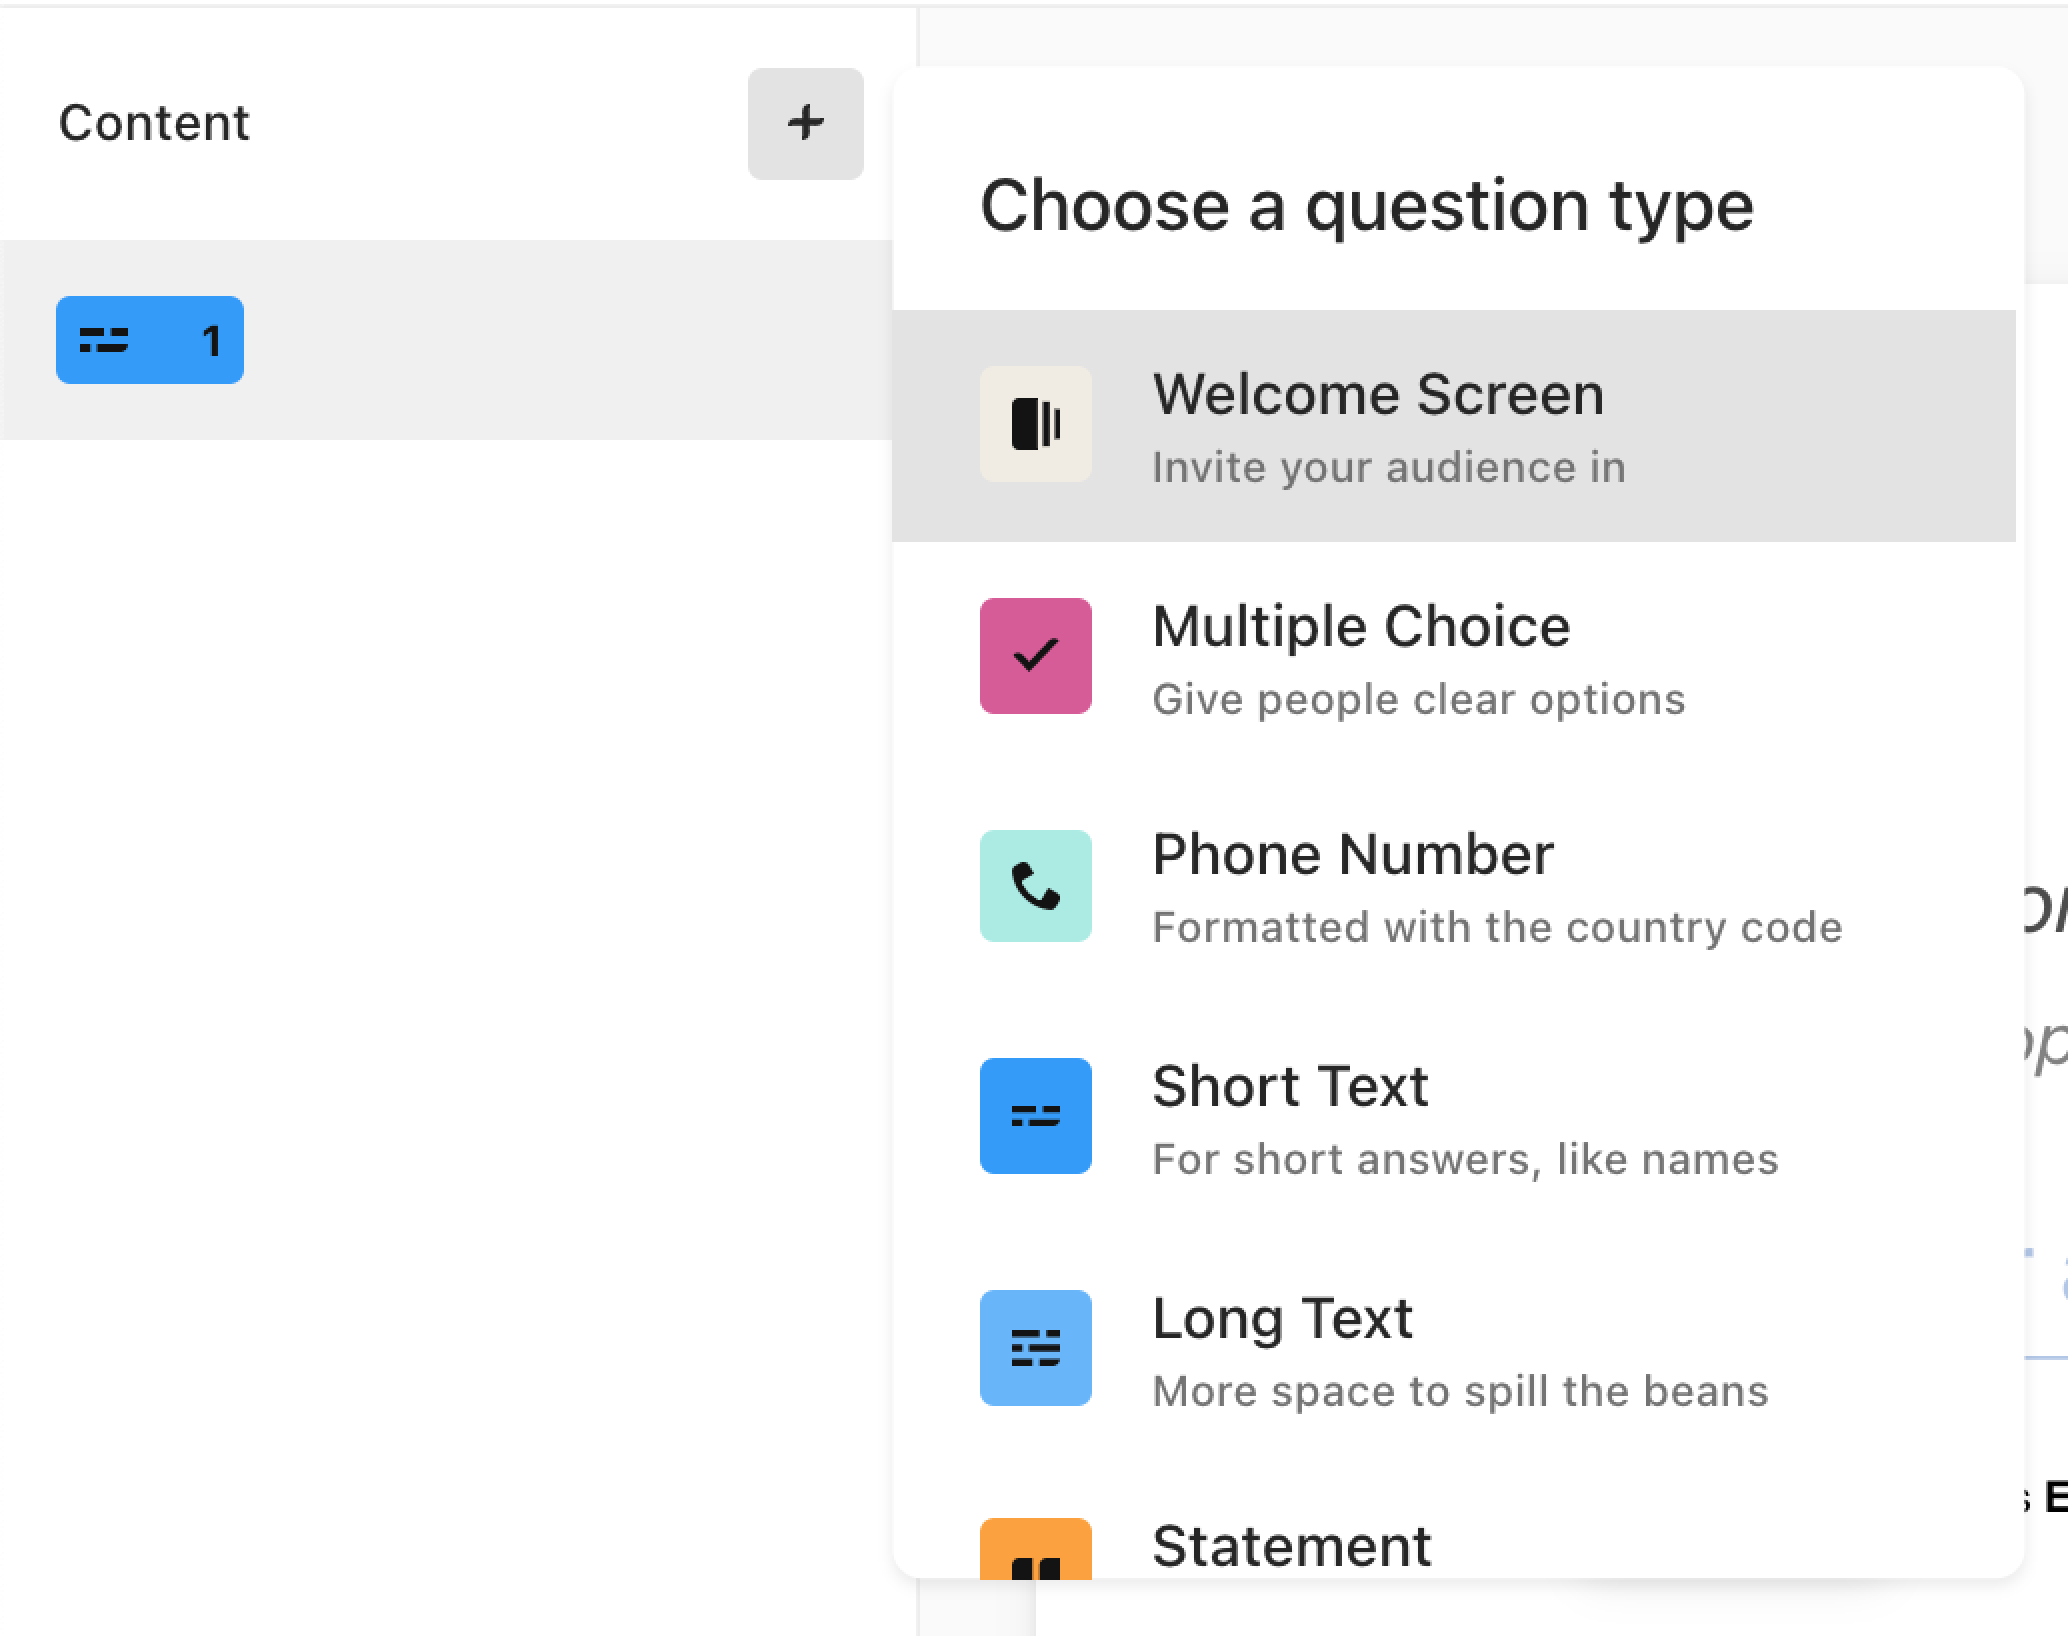Click the plus button to add content
Viewport: 2068px width, 1636px height.
805,124
